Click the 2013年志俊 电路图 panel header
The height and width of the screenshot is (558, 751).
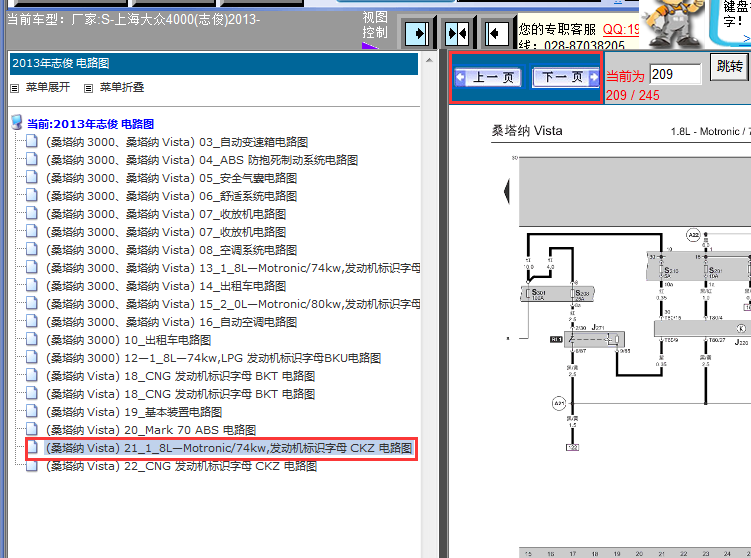point(214,63)
